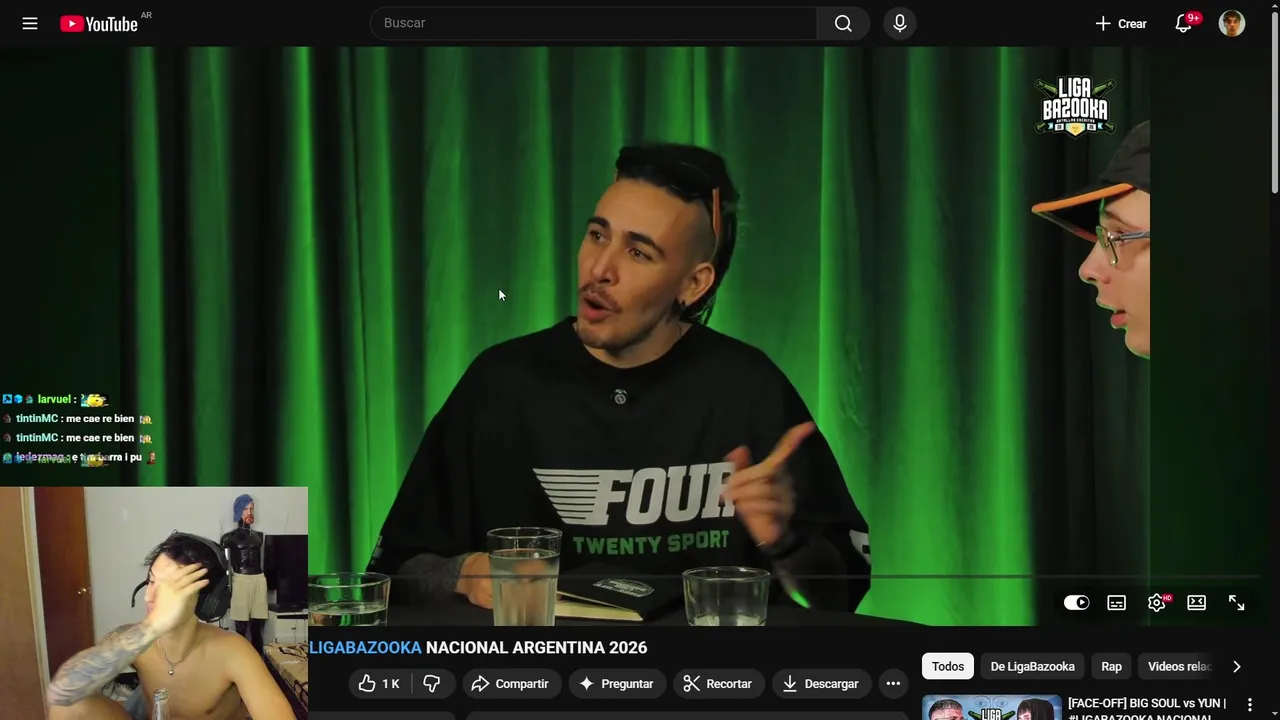Select the Videos relacionados chip
1280x720 pixels.
pyautogui.click(x=1179, y=666)
